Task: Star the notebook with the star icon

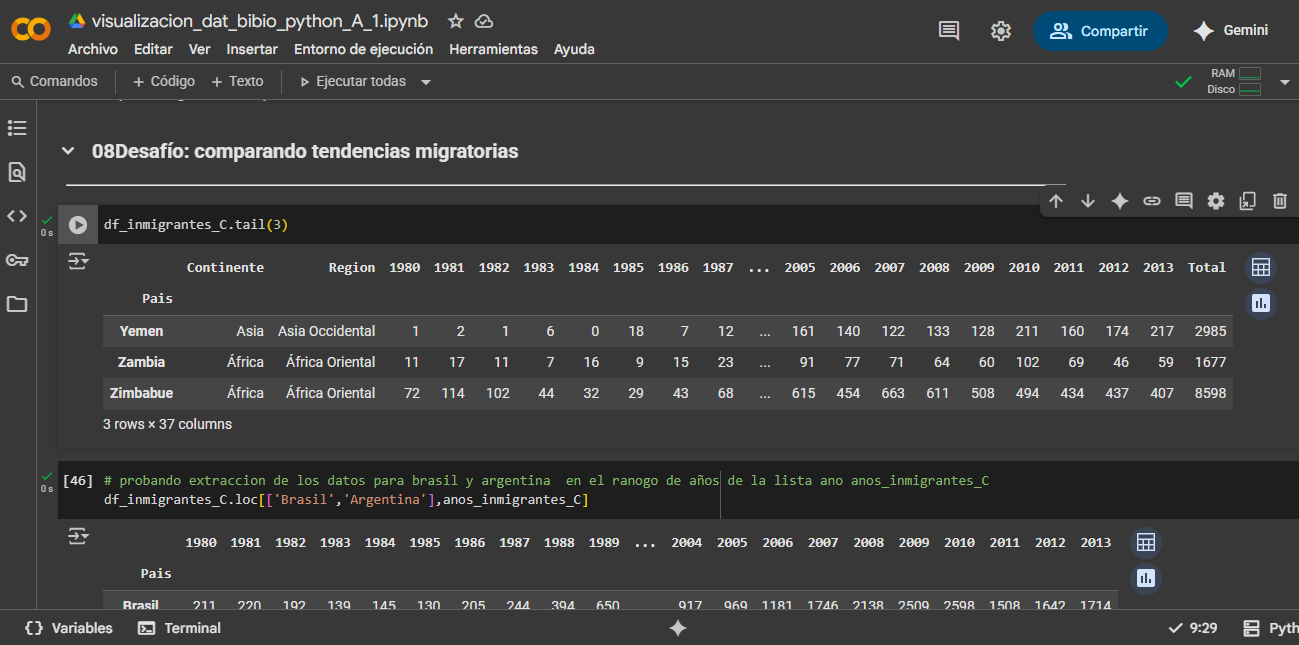Action: click(x=456, y=21)
